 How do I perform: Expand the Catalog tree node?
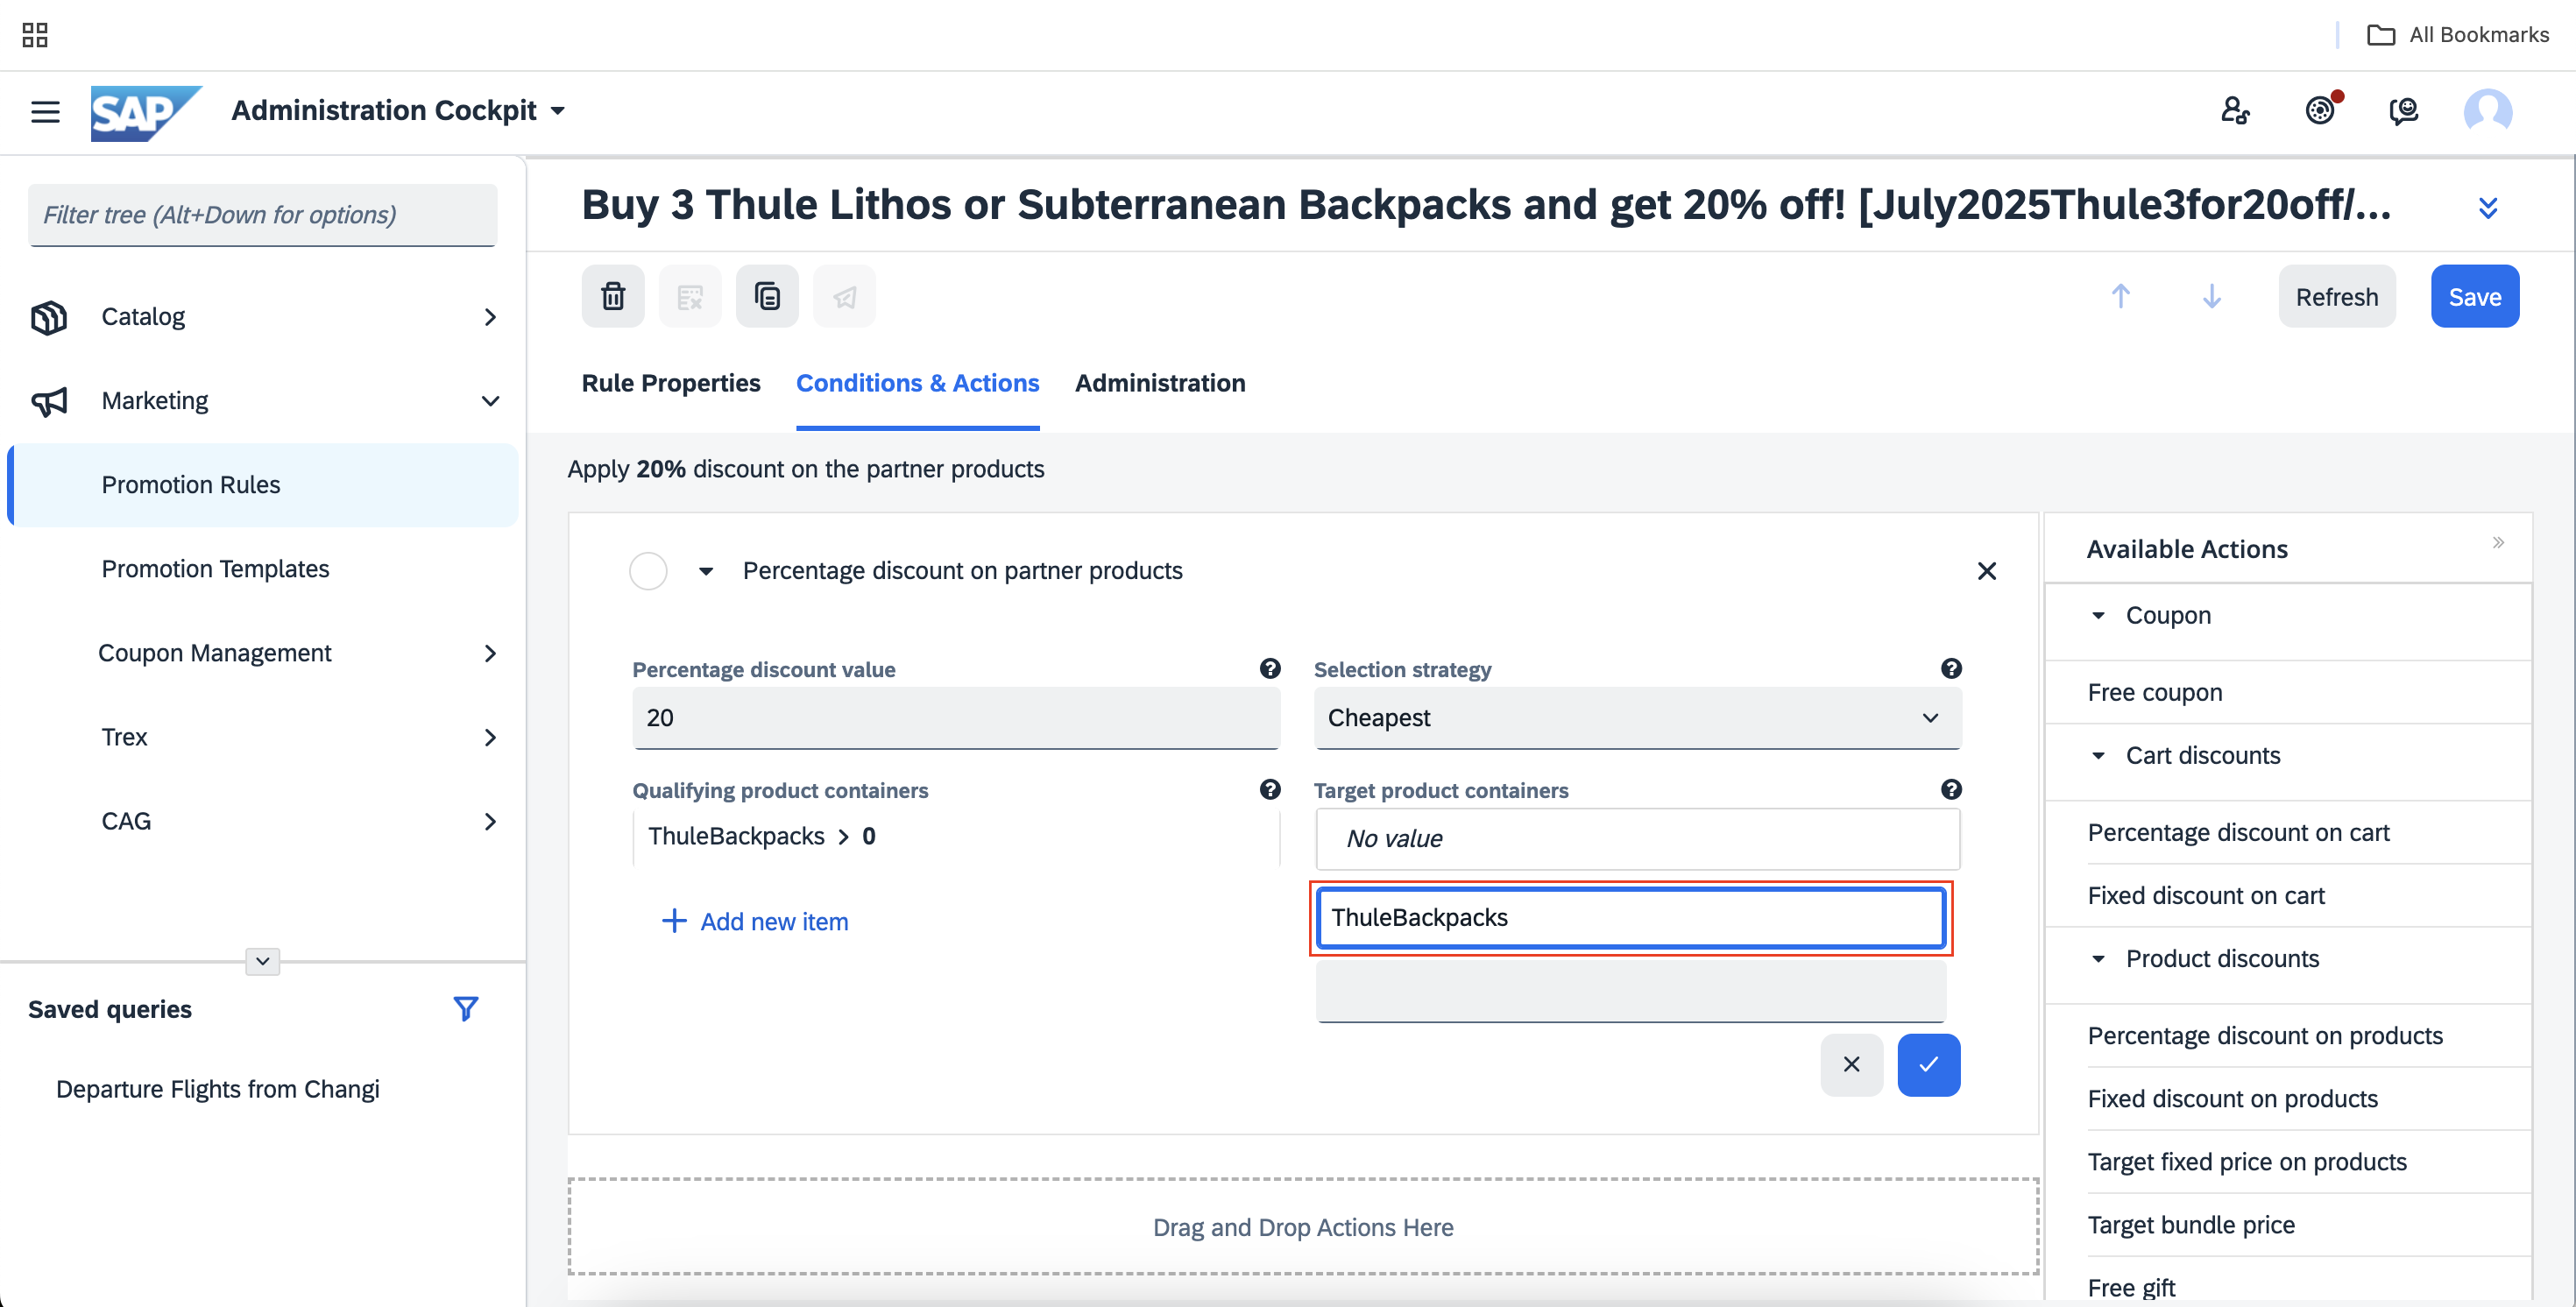pos(490,317)
